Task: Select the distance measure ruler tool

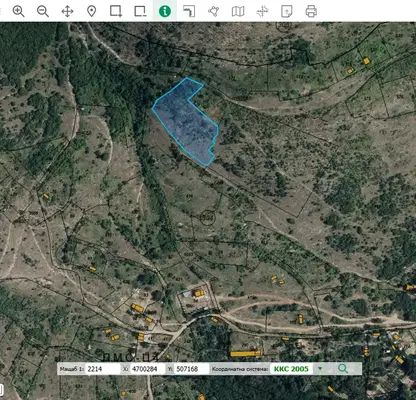Action: click(x=189, y=11)
